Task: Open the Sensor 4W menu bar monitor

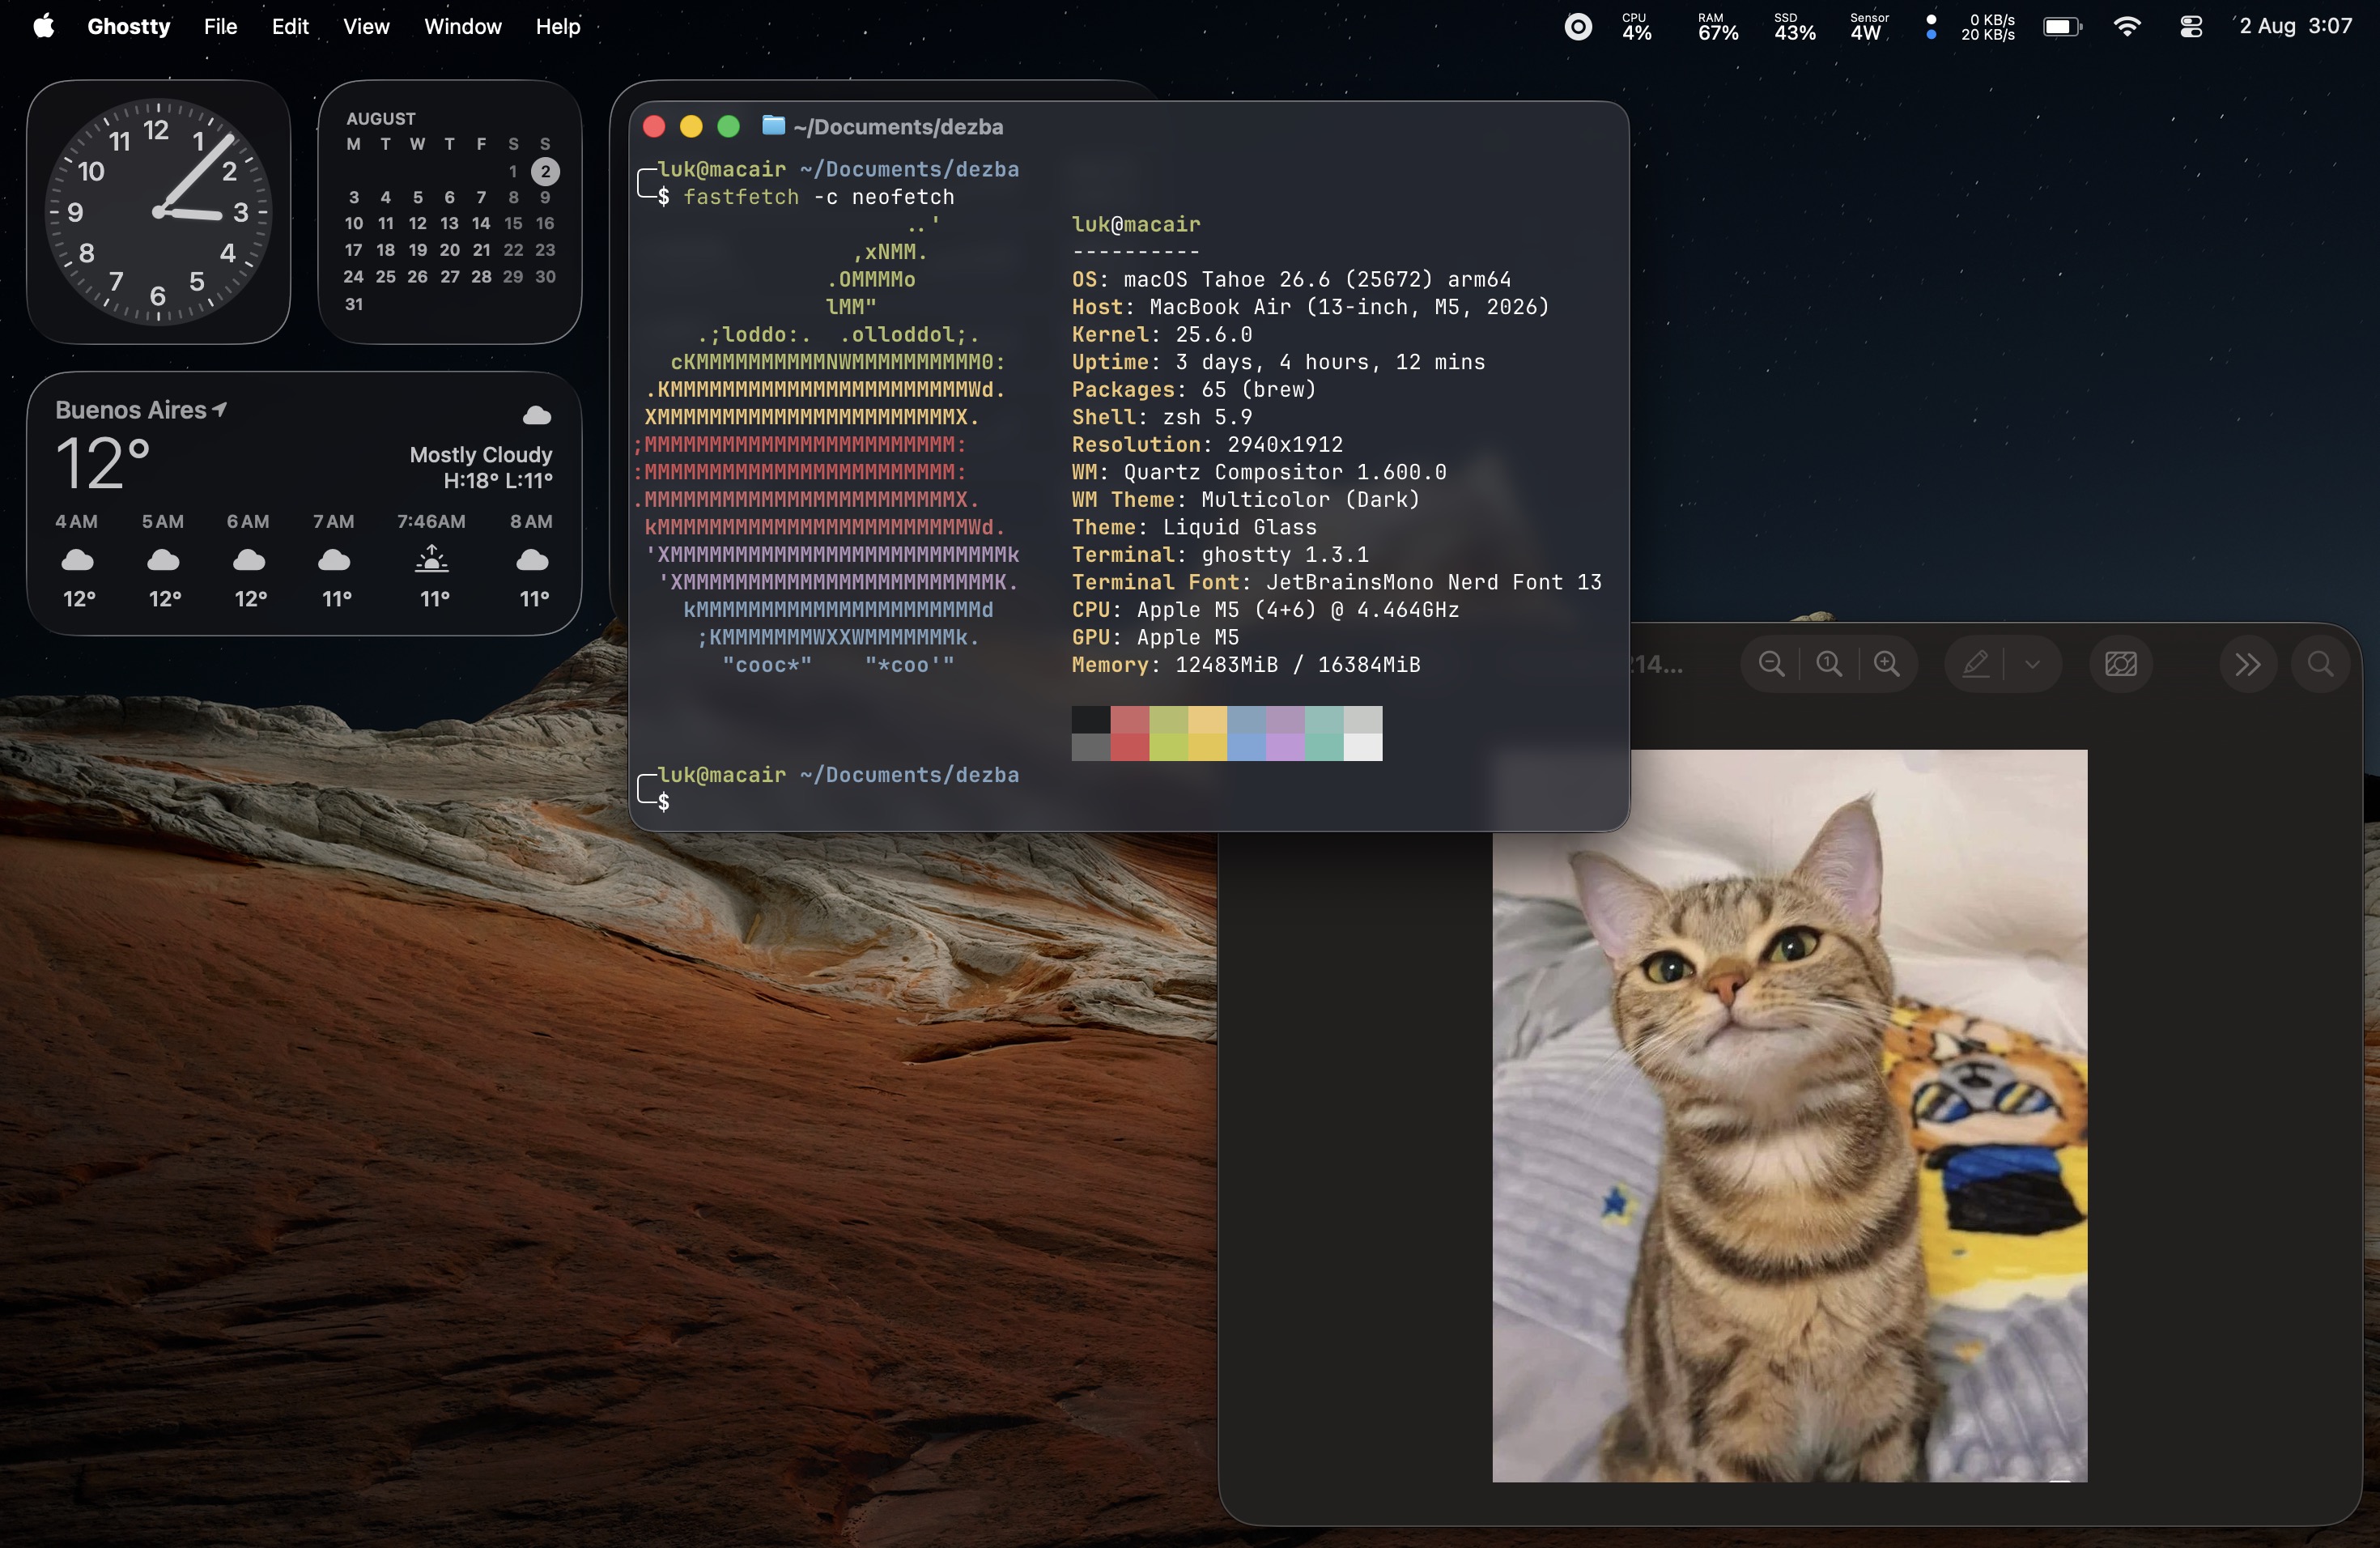Action: (1868, 27)
